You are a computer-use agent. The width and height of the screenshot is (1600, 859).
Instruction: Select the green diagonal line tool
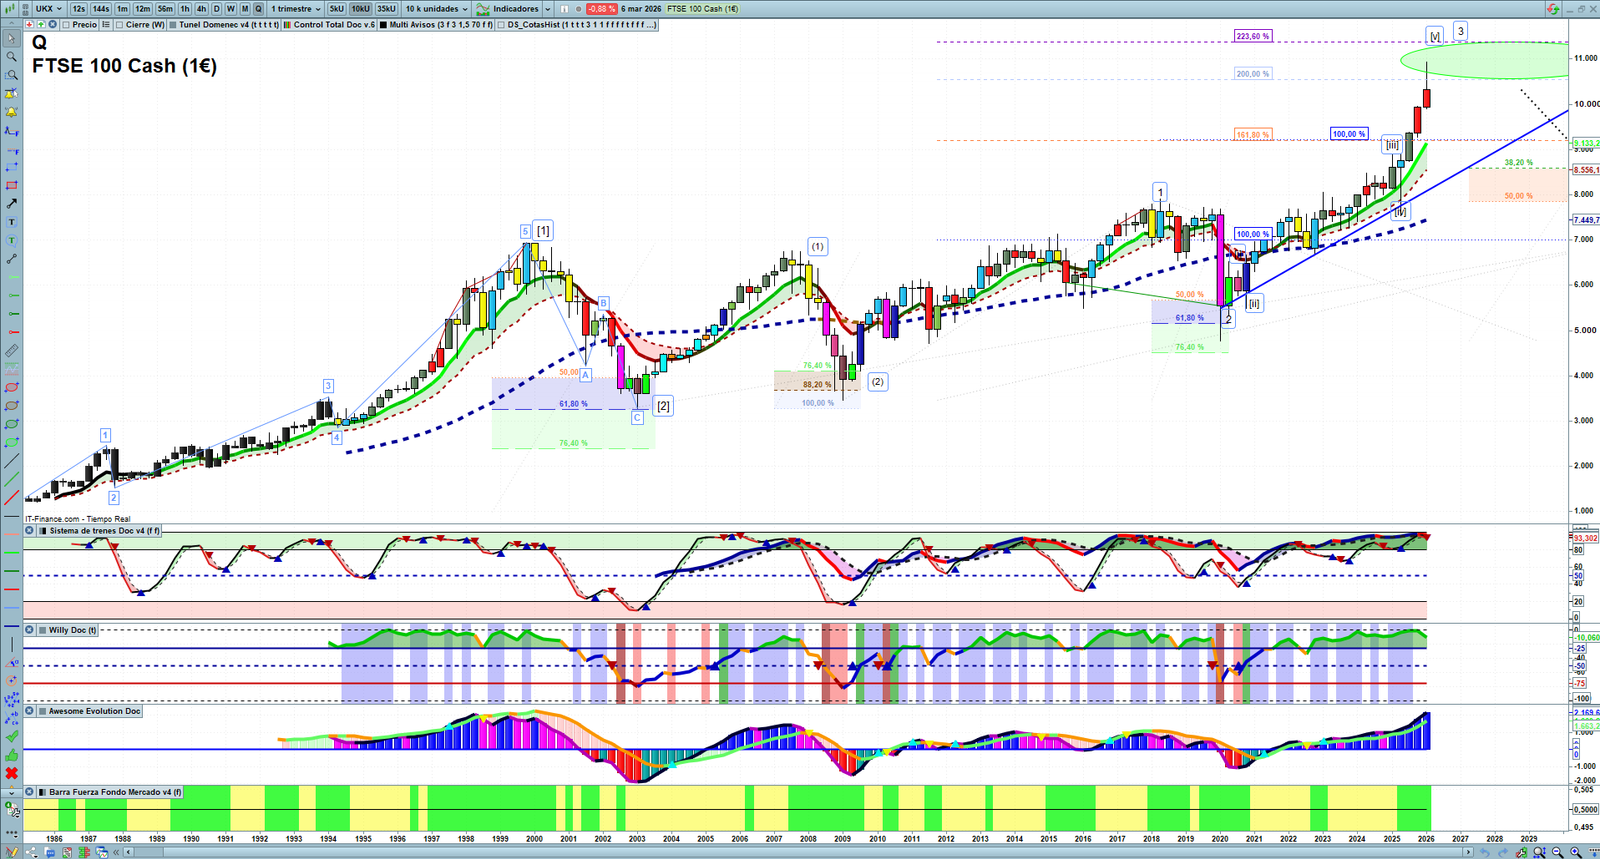point(11,480)
